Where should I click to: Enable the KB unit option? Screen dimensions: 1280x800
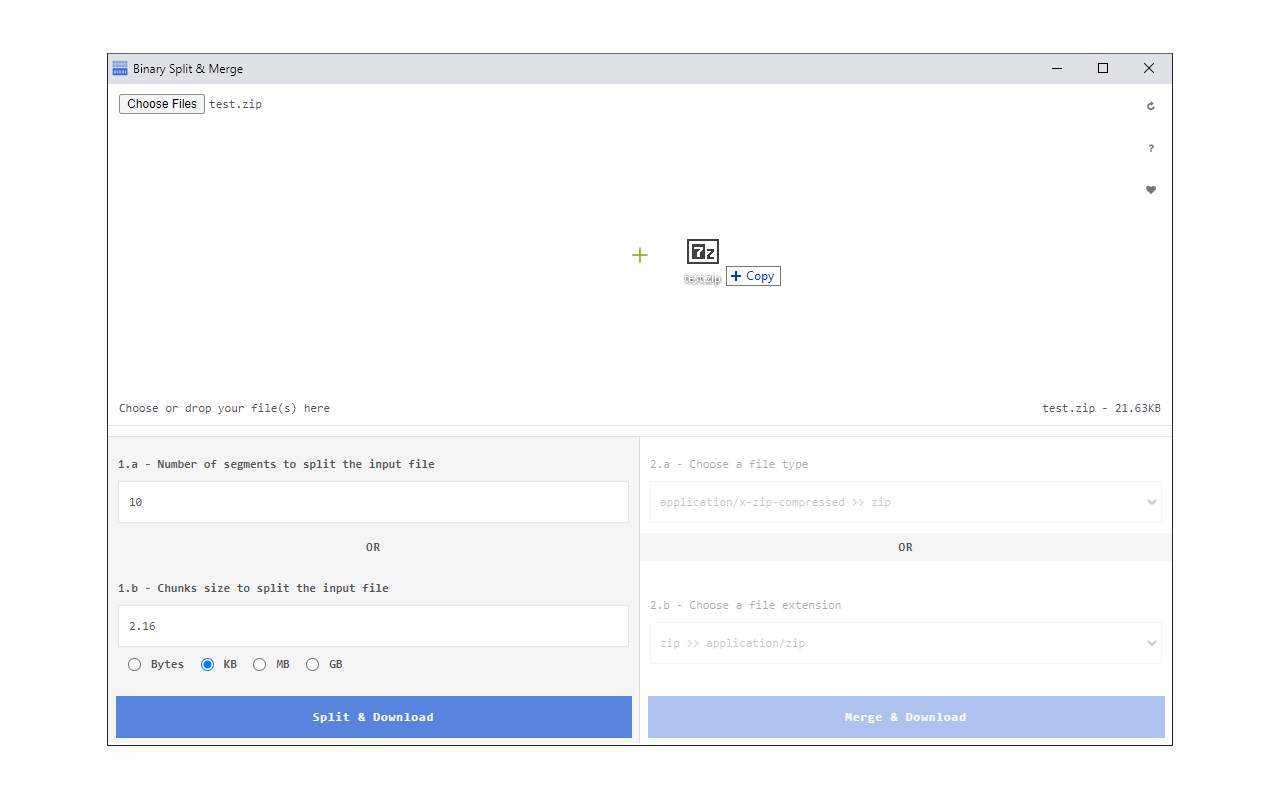coord(207,664)
